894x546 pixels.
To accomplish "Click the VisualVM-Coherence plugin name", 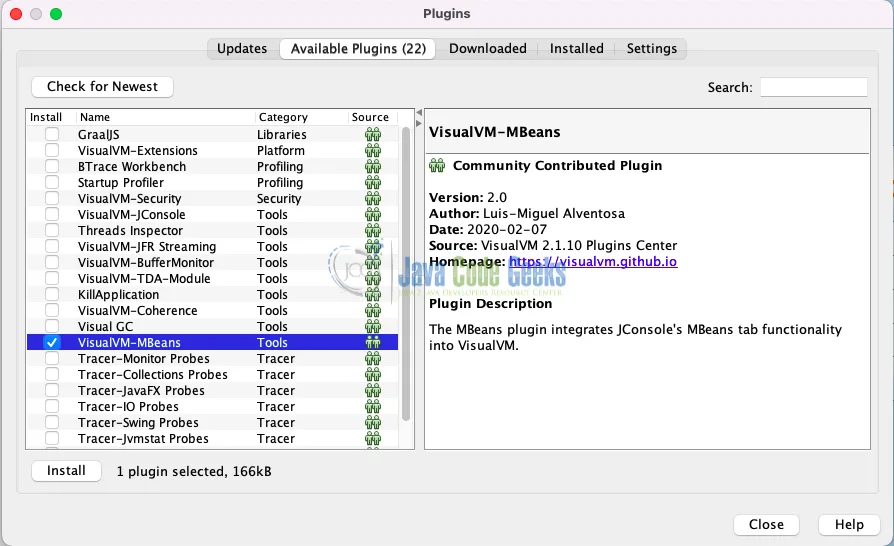I will [137, 311].
